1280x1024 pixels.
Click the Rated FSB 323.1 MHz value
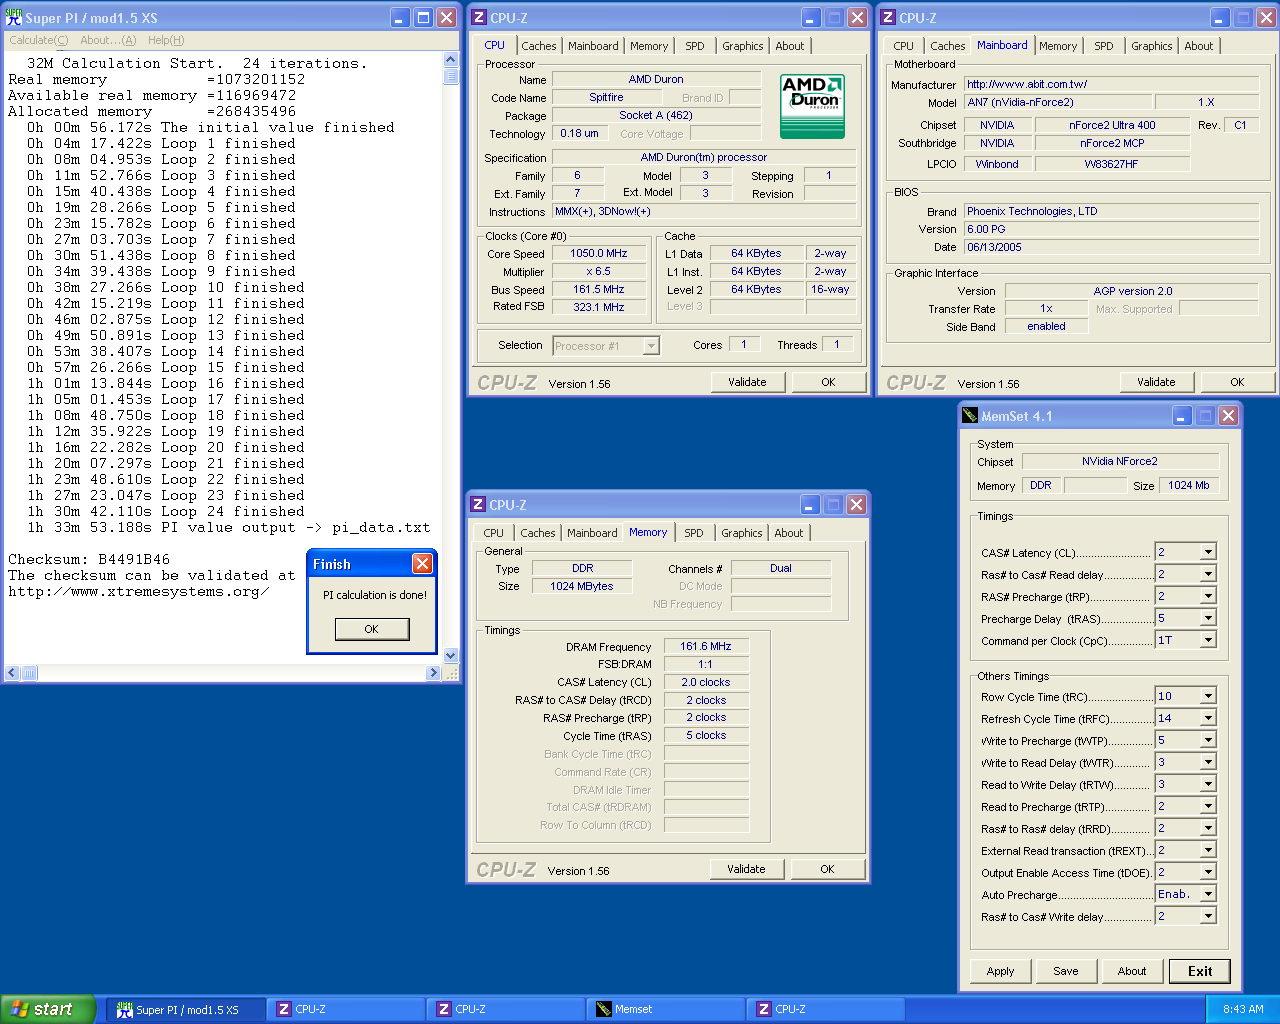pyautogui.click(x=599, y=307)
